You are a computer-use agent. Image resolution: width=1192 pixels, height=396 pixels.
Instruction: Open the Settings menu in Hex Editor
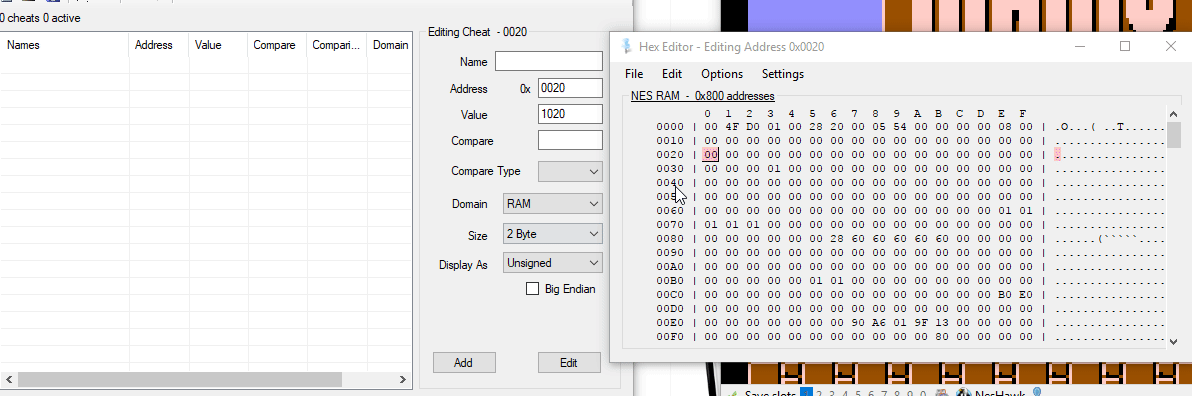pyautogui.click(x=782, y=74)
